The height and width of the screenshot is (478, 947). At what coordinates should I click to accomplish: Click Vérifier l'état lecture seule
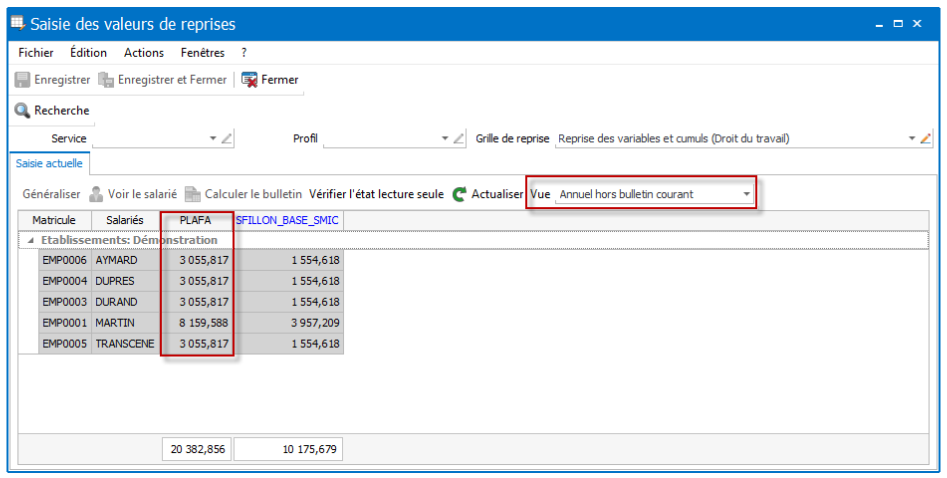click(x=376, y=194)
